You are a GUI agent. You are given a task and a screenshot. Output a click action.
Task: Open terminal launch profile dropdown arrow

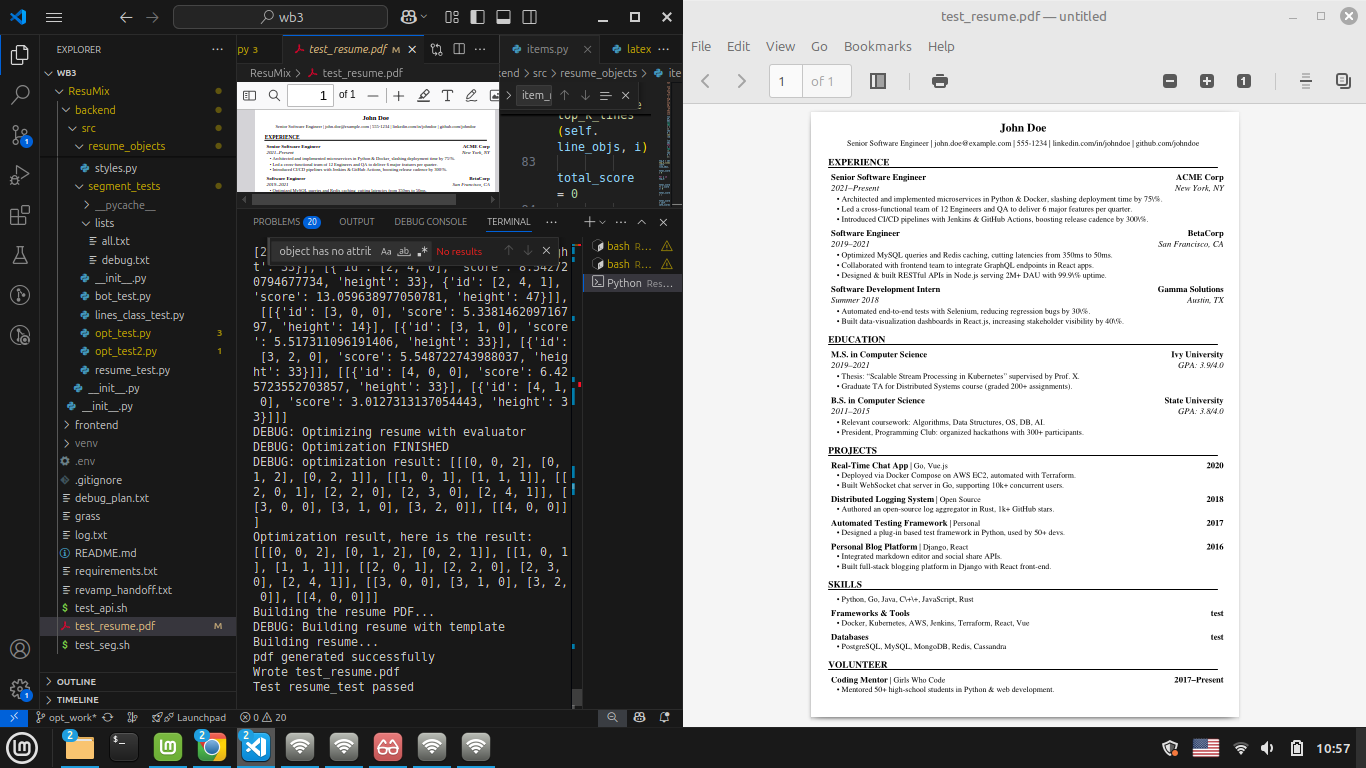click(x=604, y=222)
